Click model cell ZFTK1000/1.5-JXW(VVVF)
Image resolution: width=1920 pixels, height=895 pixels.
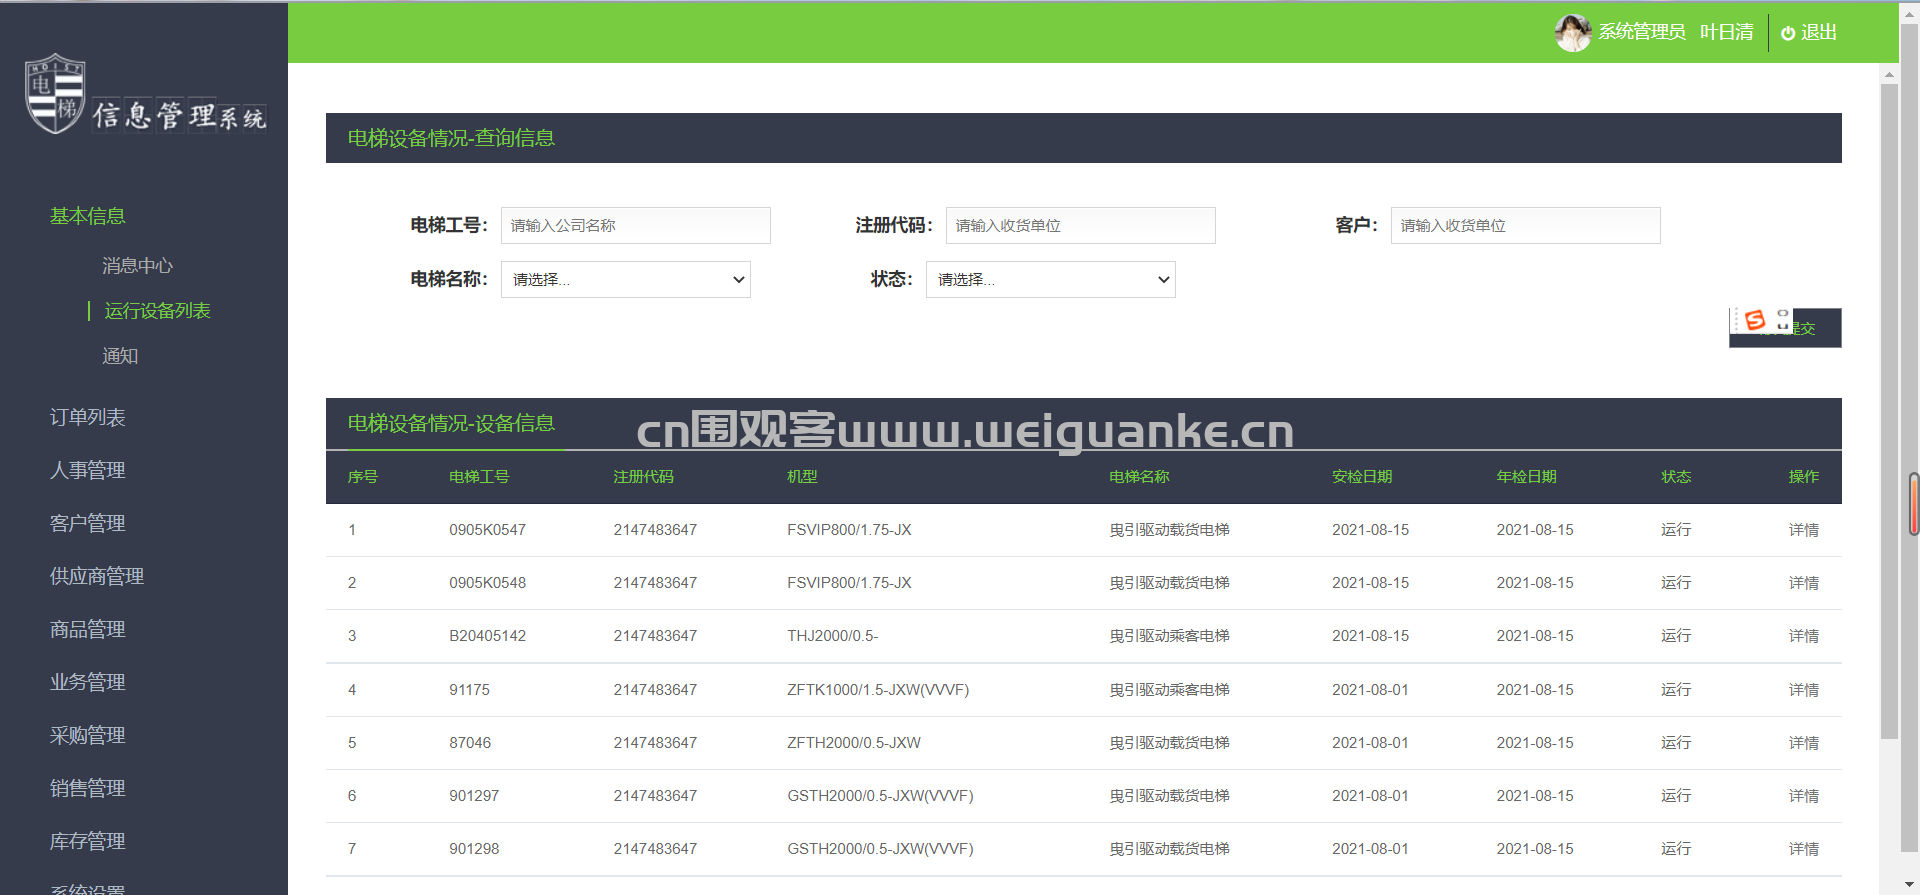pyautogui.click(x=878, y=690)
